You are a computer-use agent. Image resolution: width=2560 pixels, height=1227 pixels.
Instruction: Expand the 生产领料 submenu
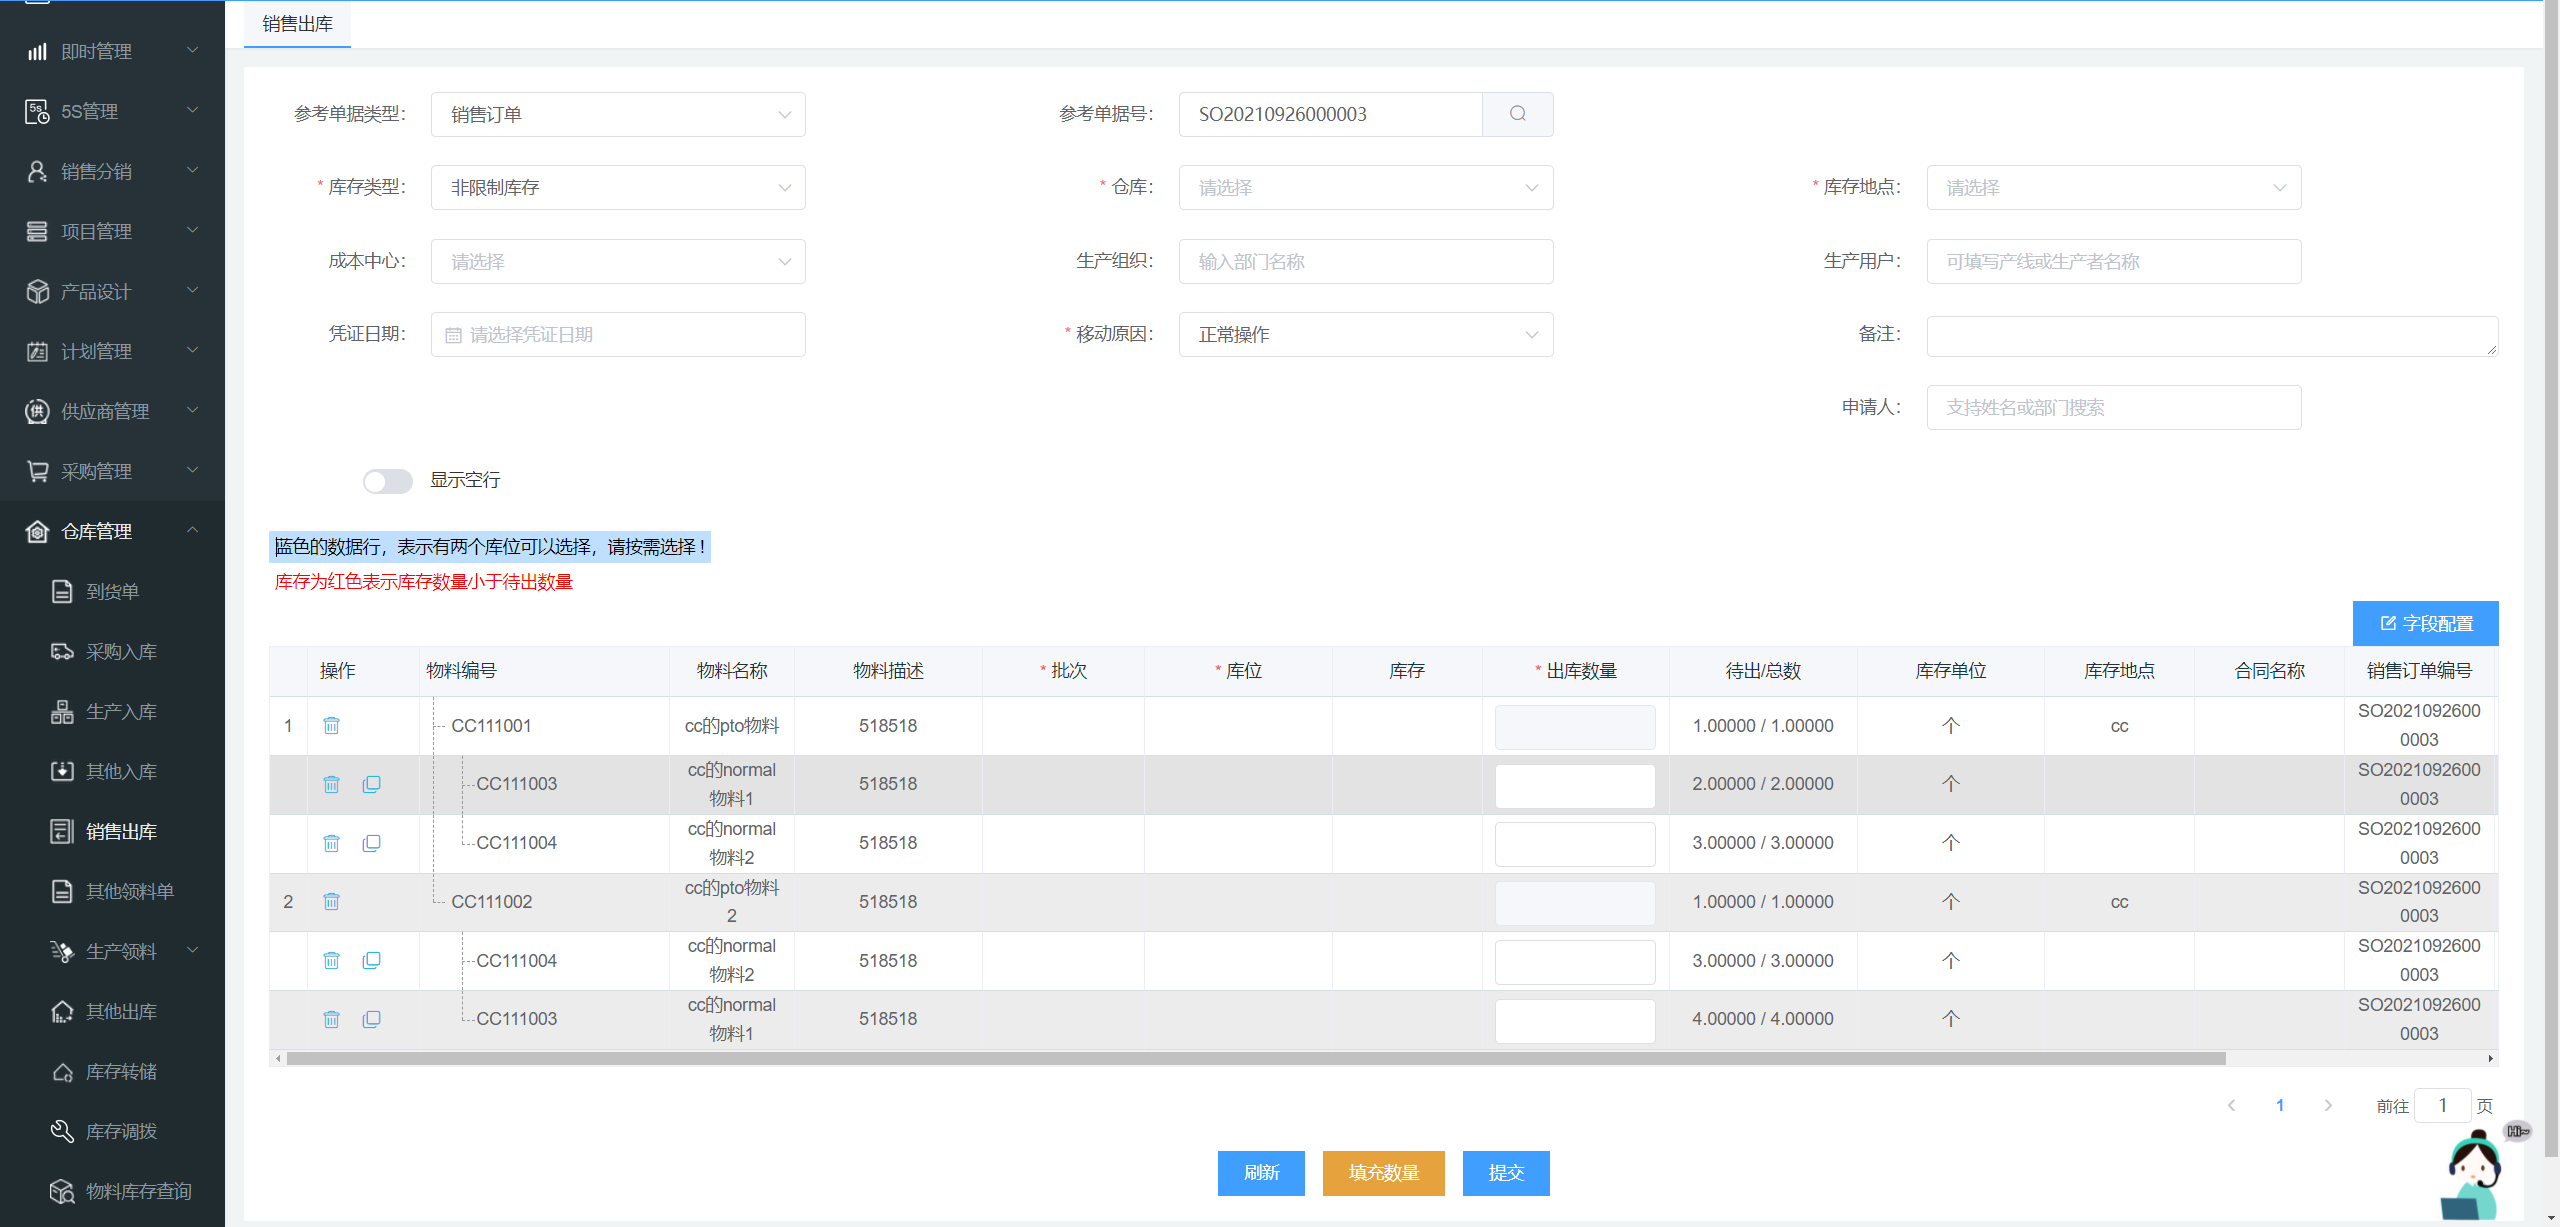pyautogui.click(x=122, y=951)
